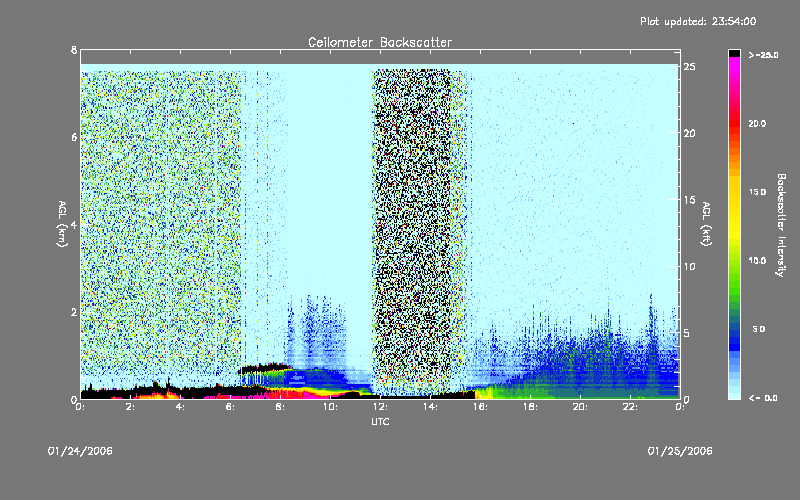Select the 'Plot updated: 23:54:00' timestamp
The height and width of the screenshot is (500, 800).
coord(698,21)
